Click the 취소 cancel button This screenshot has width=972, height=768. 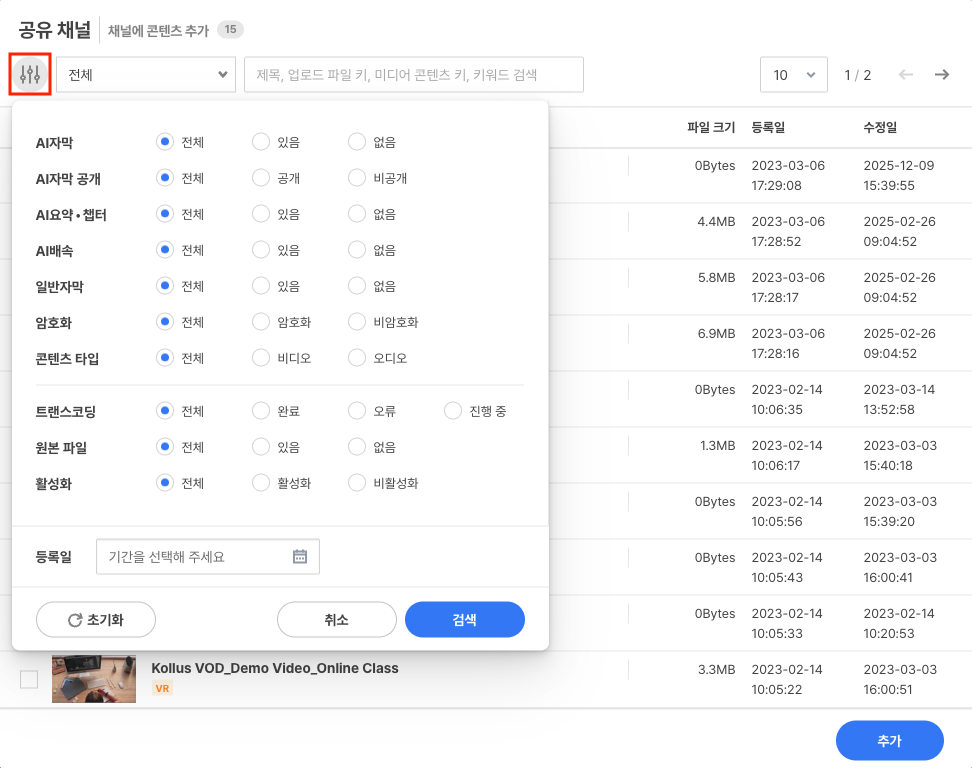(337, 619)
